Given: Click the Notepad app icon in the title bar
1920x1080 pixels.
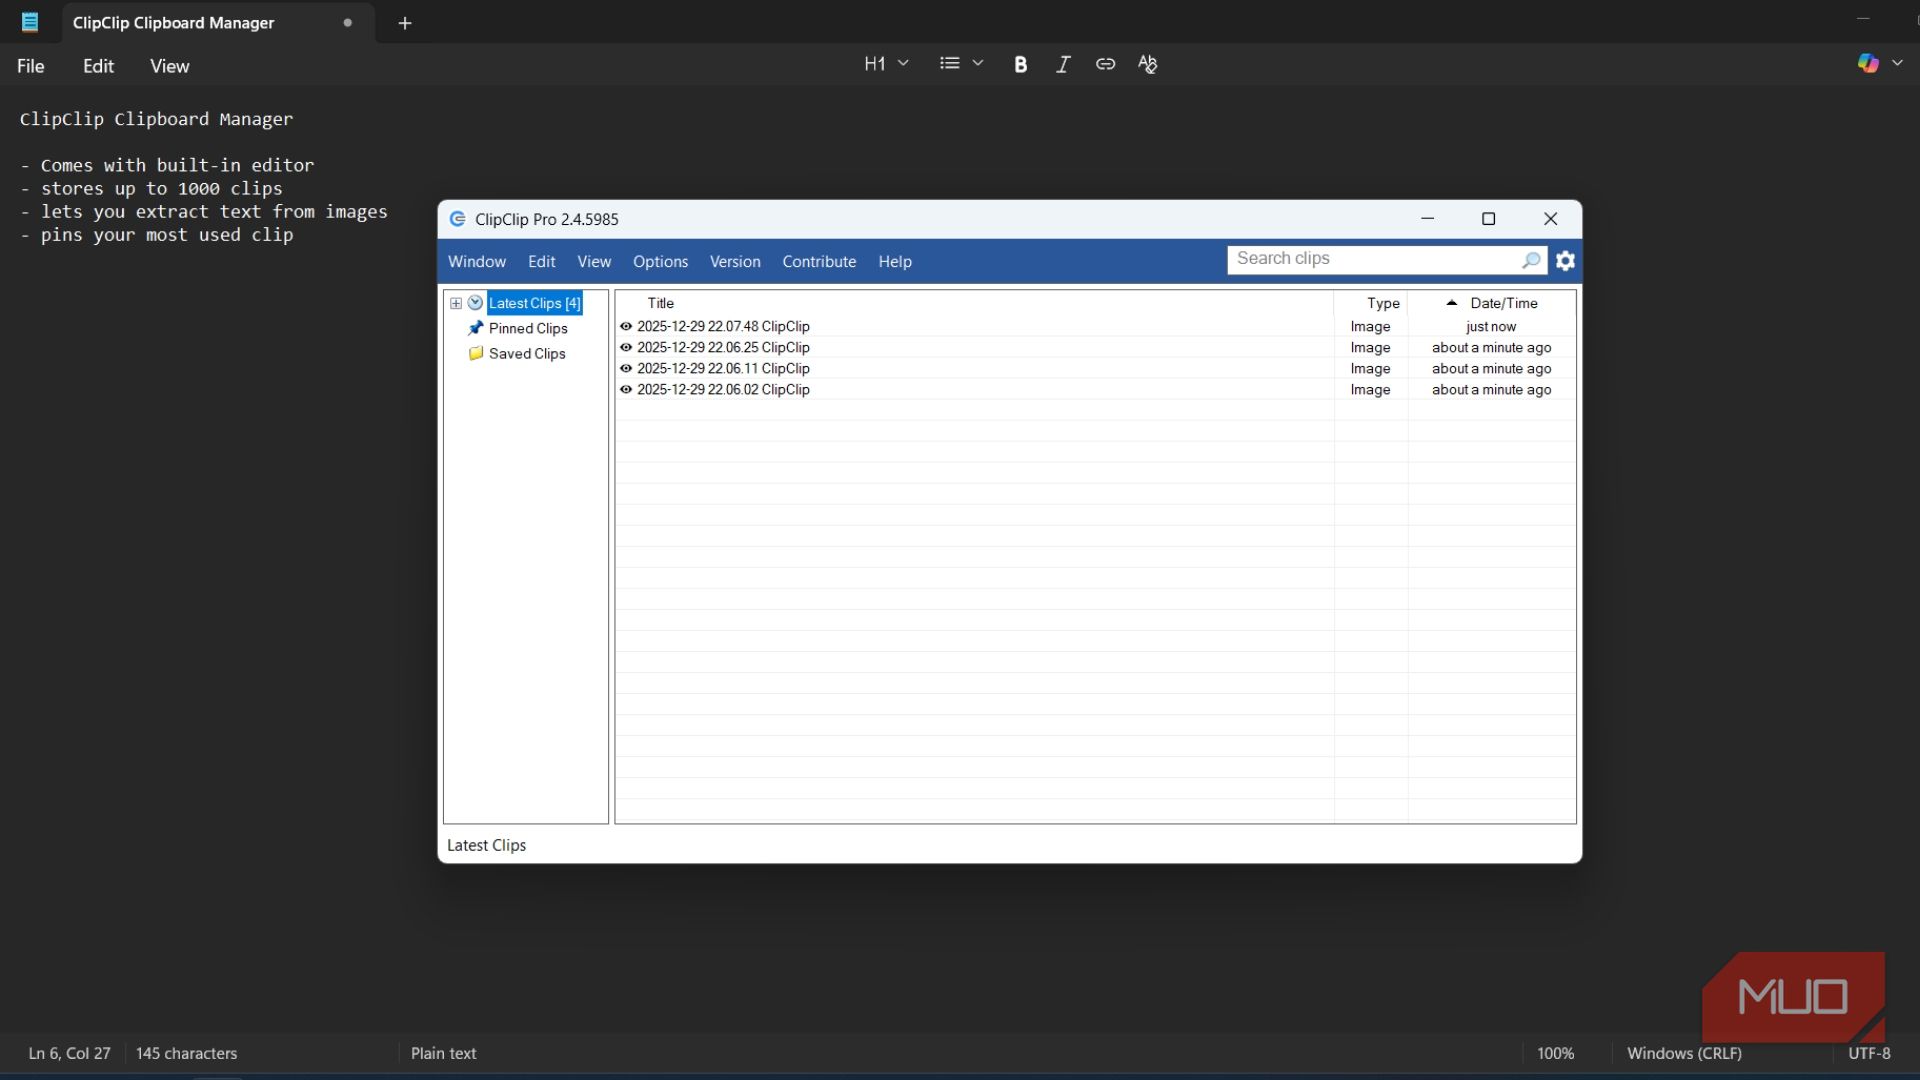Looking at the screenshot, I should [30, 22].
